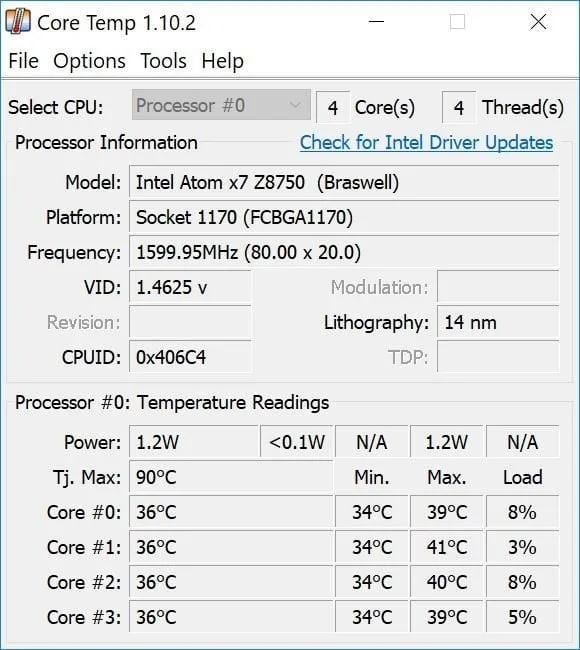This screenshot has width=580, height=650.
Task: Click the empty Modulation field
Action: pos(497,287)
